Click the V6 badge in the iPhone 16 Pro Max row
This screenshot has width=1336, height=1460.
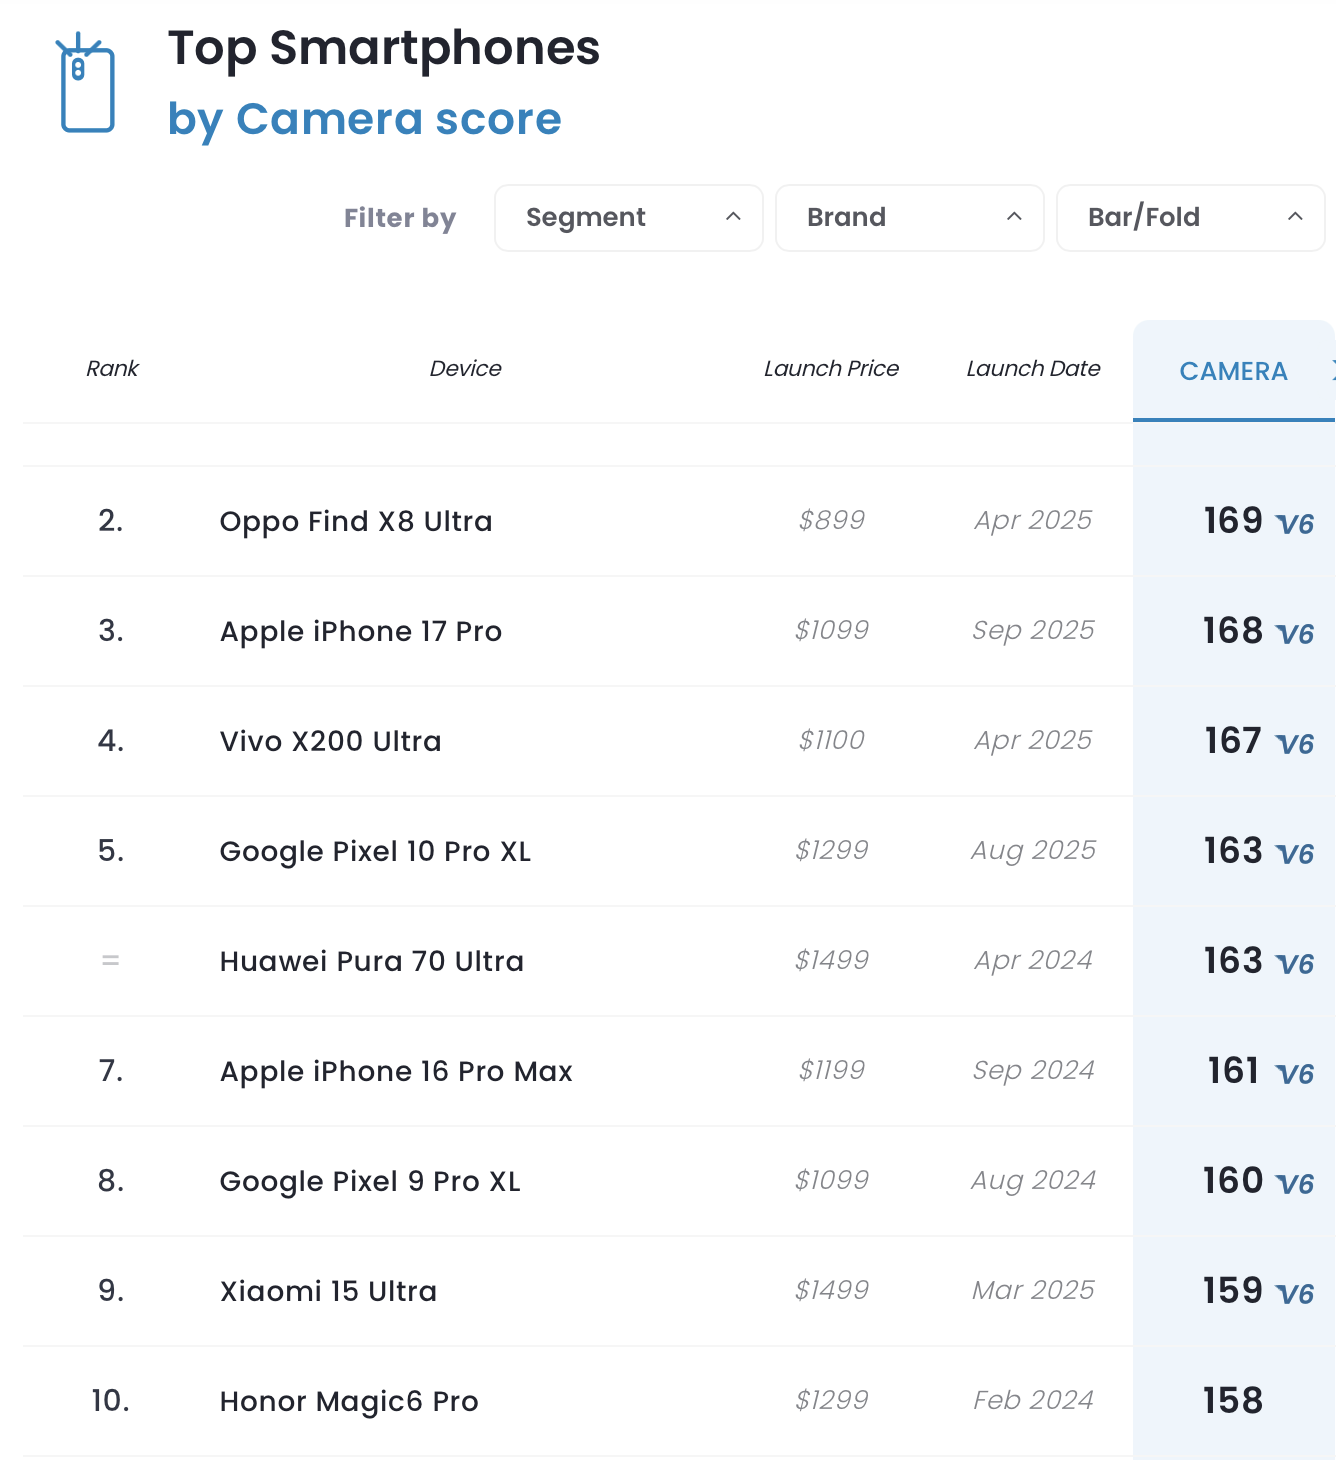coord(1295,1074)
